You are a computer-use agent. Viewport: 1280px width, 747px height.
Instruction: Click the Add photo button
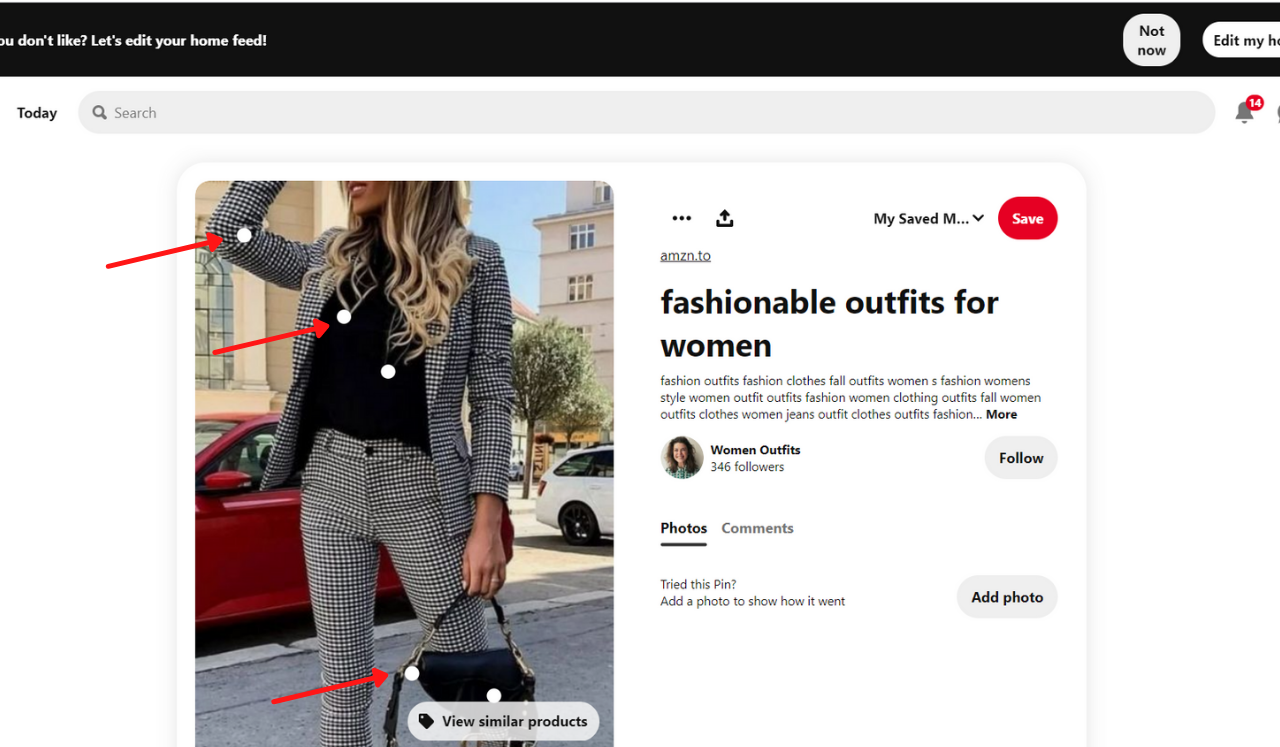1006,597
